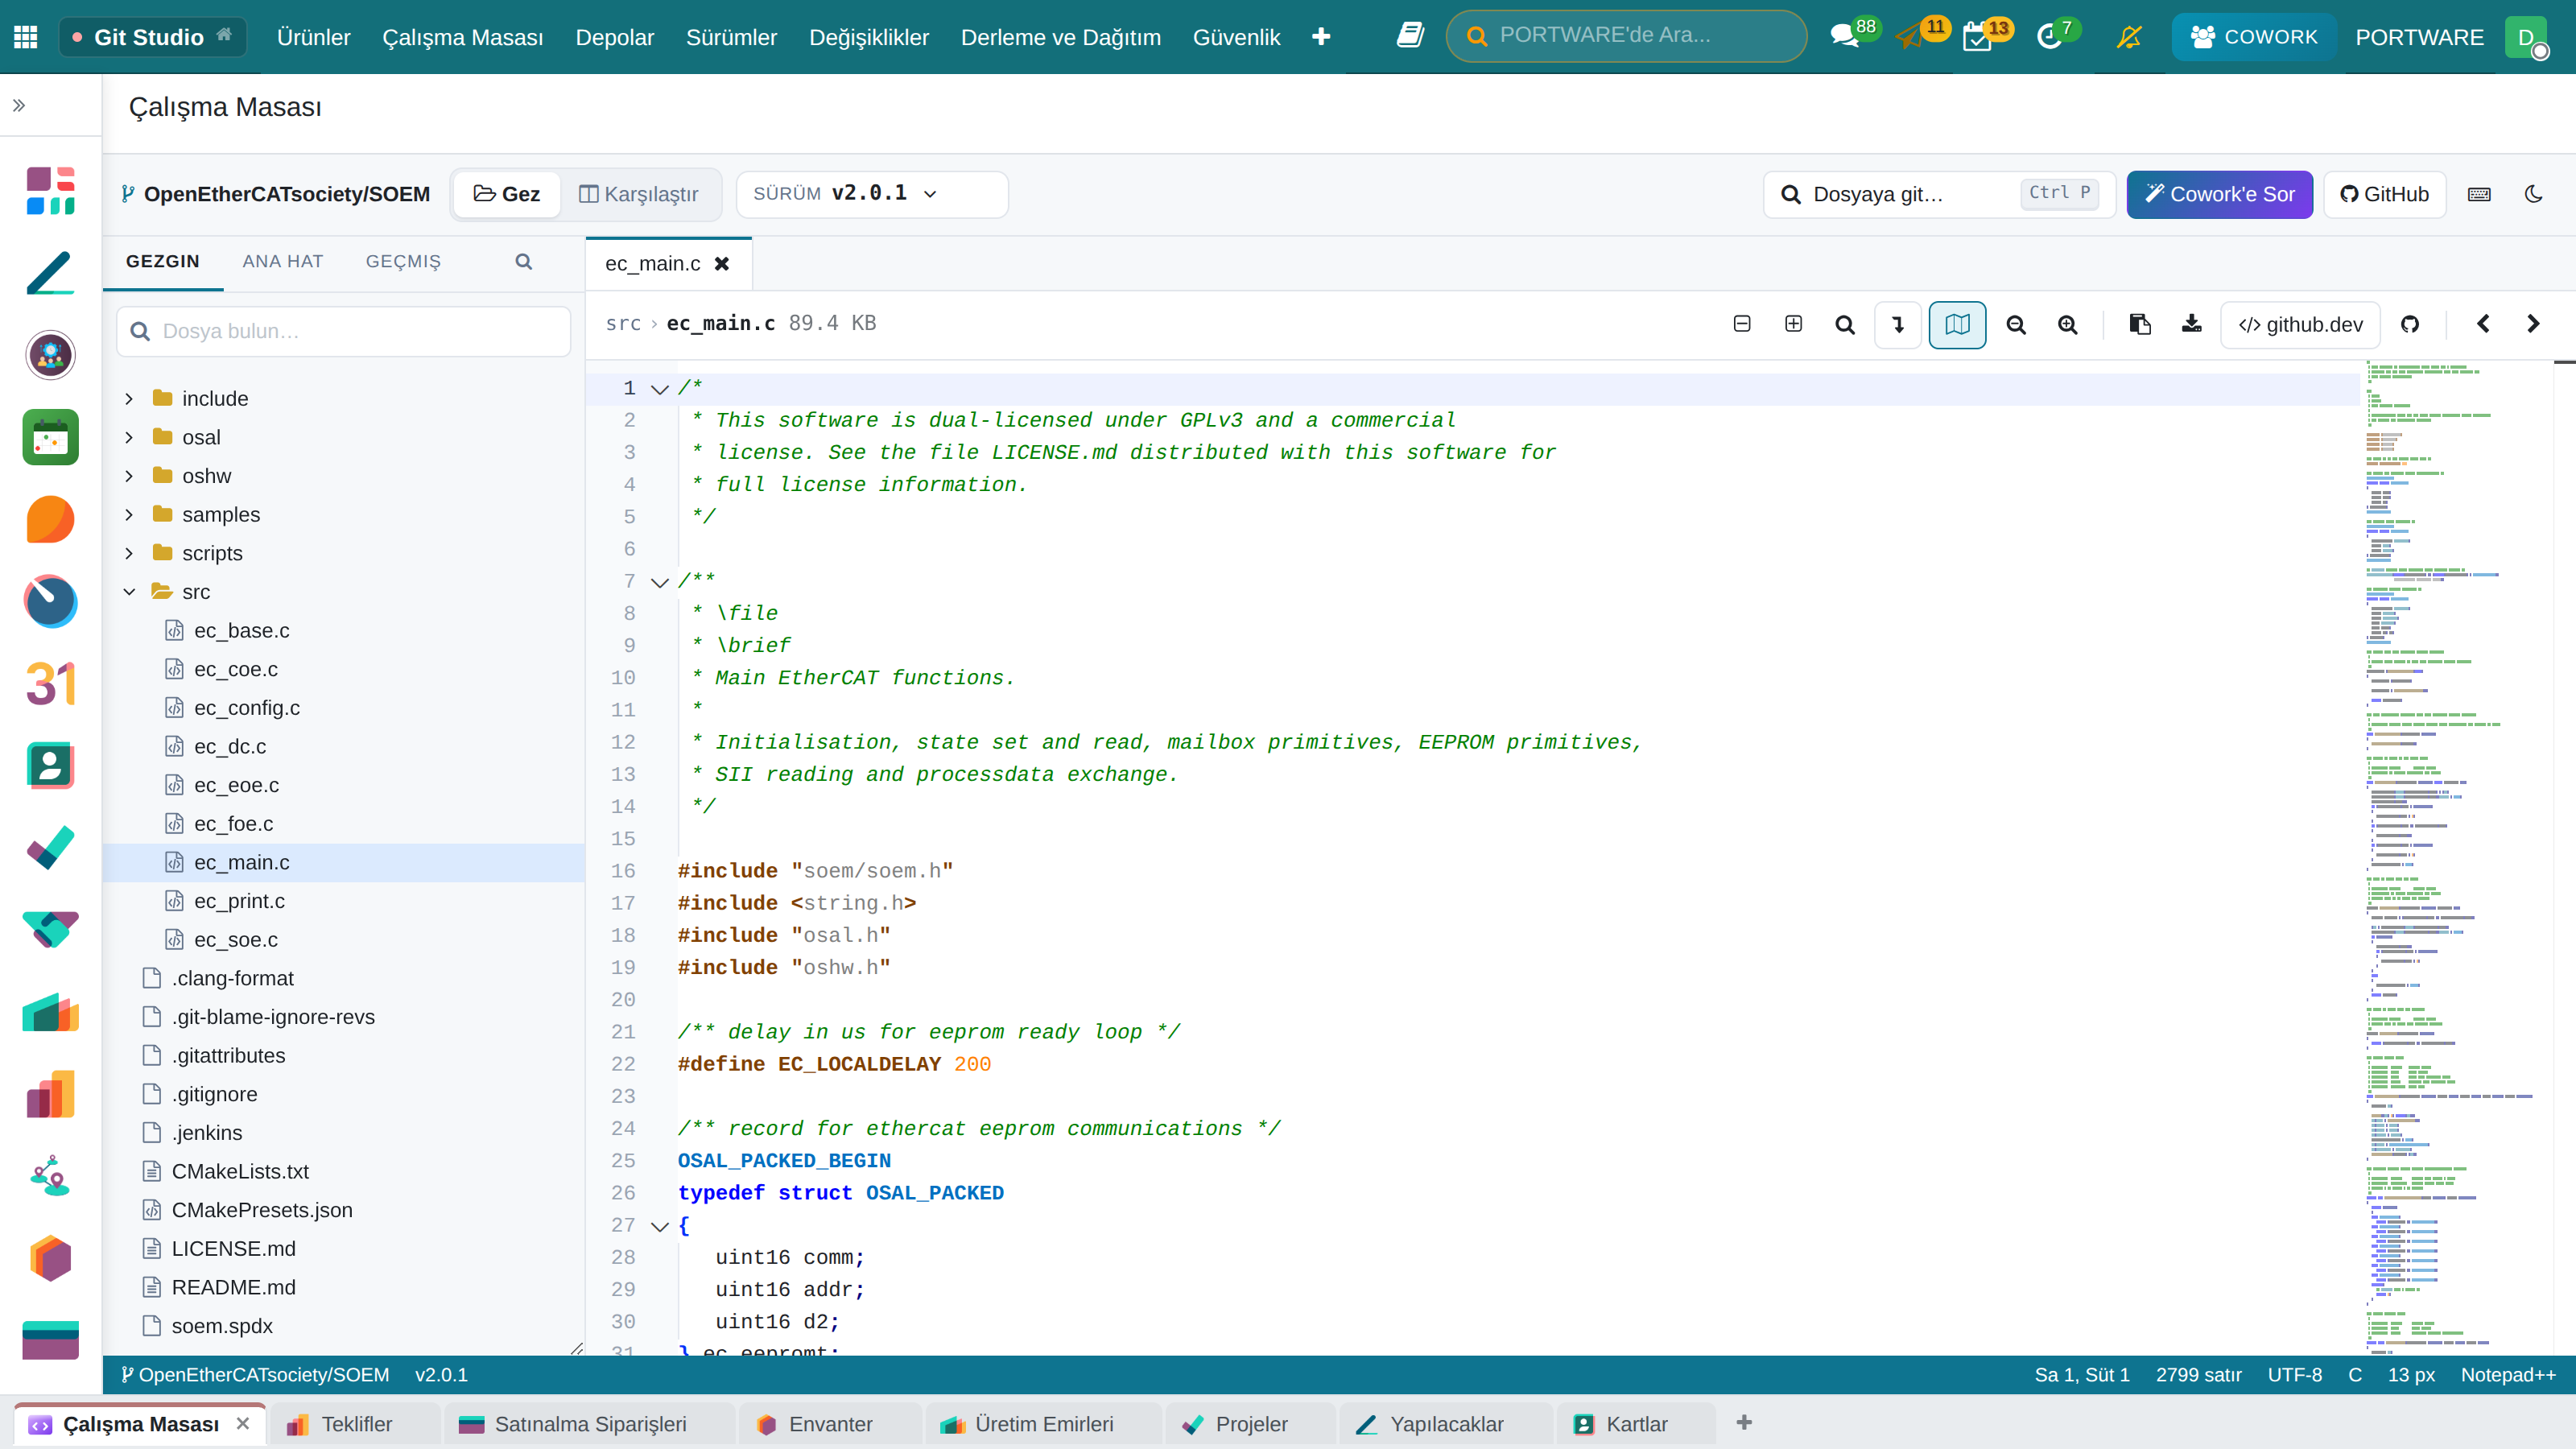Fold comment block at line 7
The height and width of the screenshot is (1449, 2576).
pyautogui.click(x=659, y=582)
